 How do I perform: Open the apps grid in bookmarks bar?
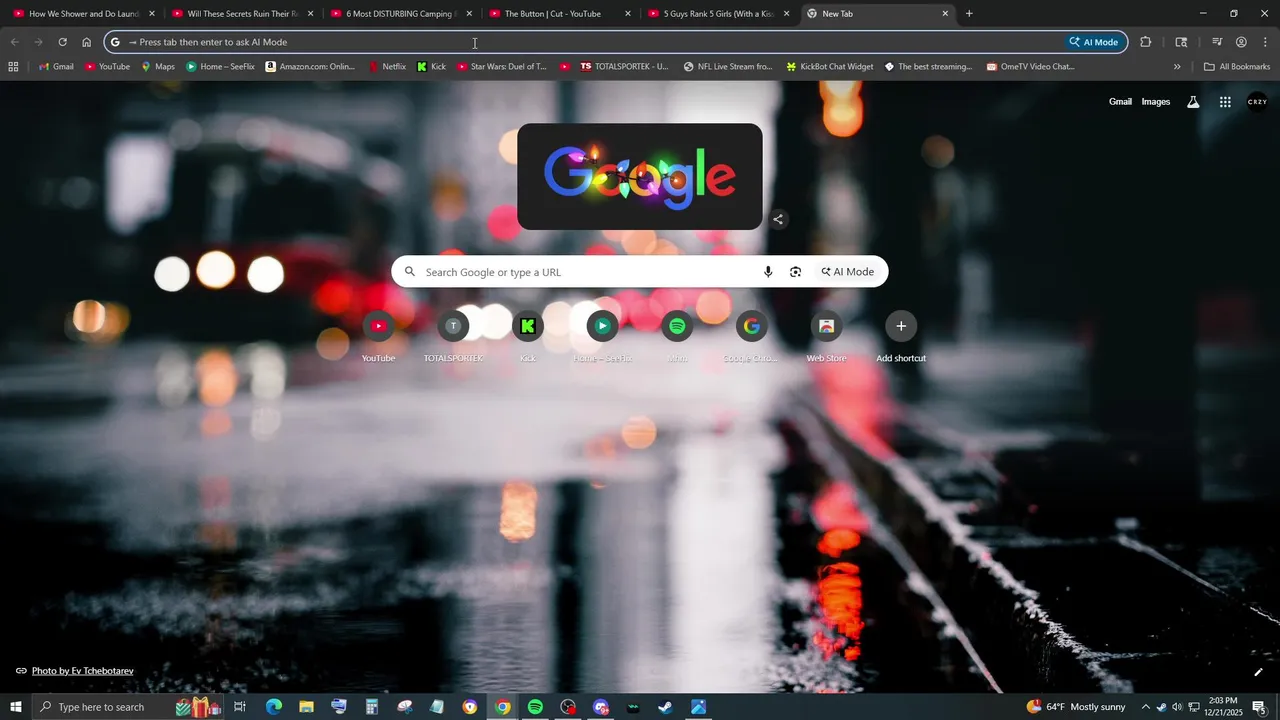pos(13,67)
